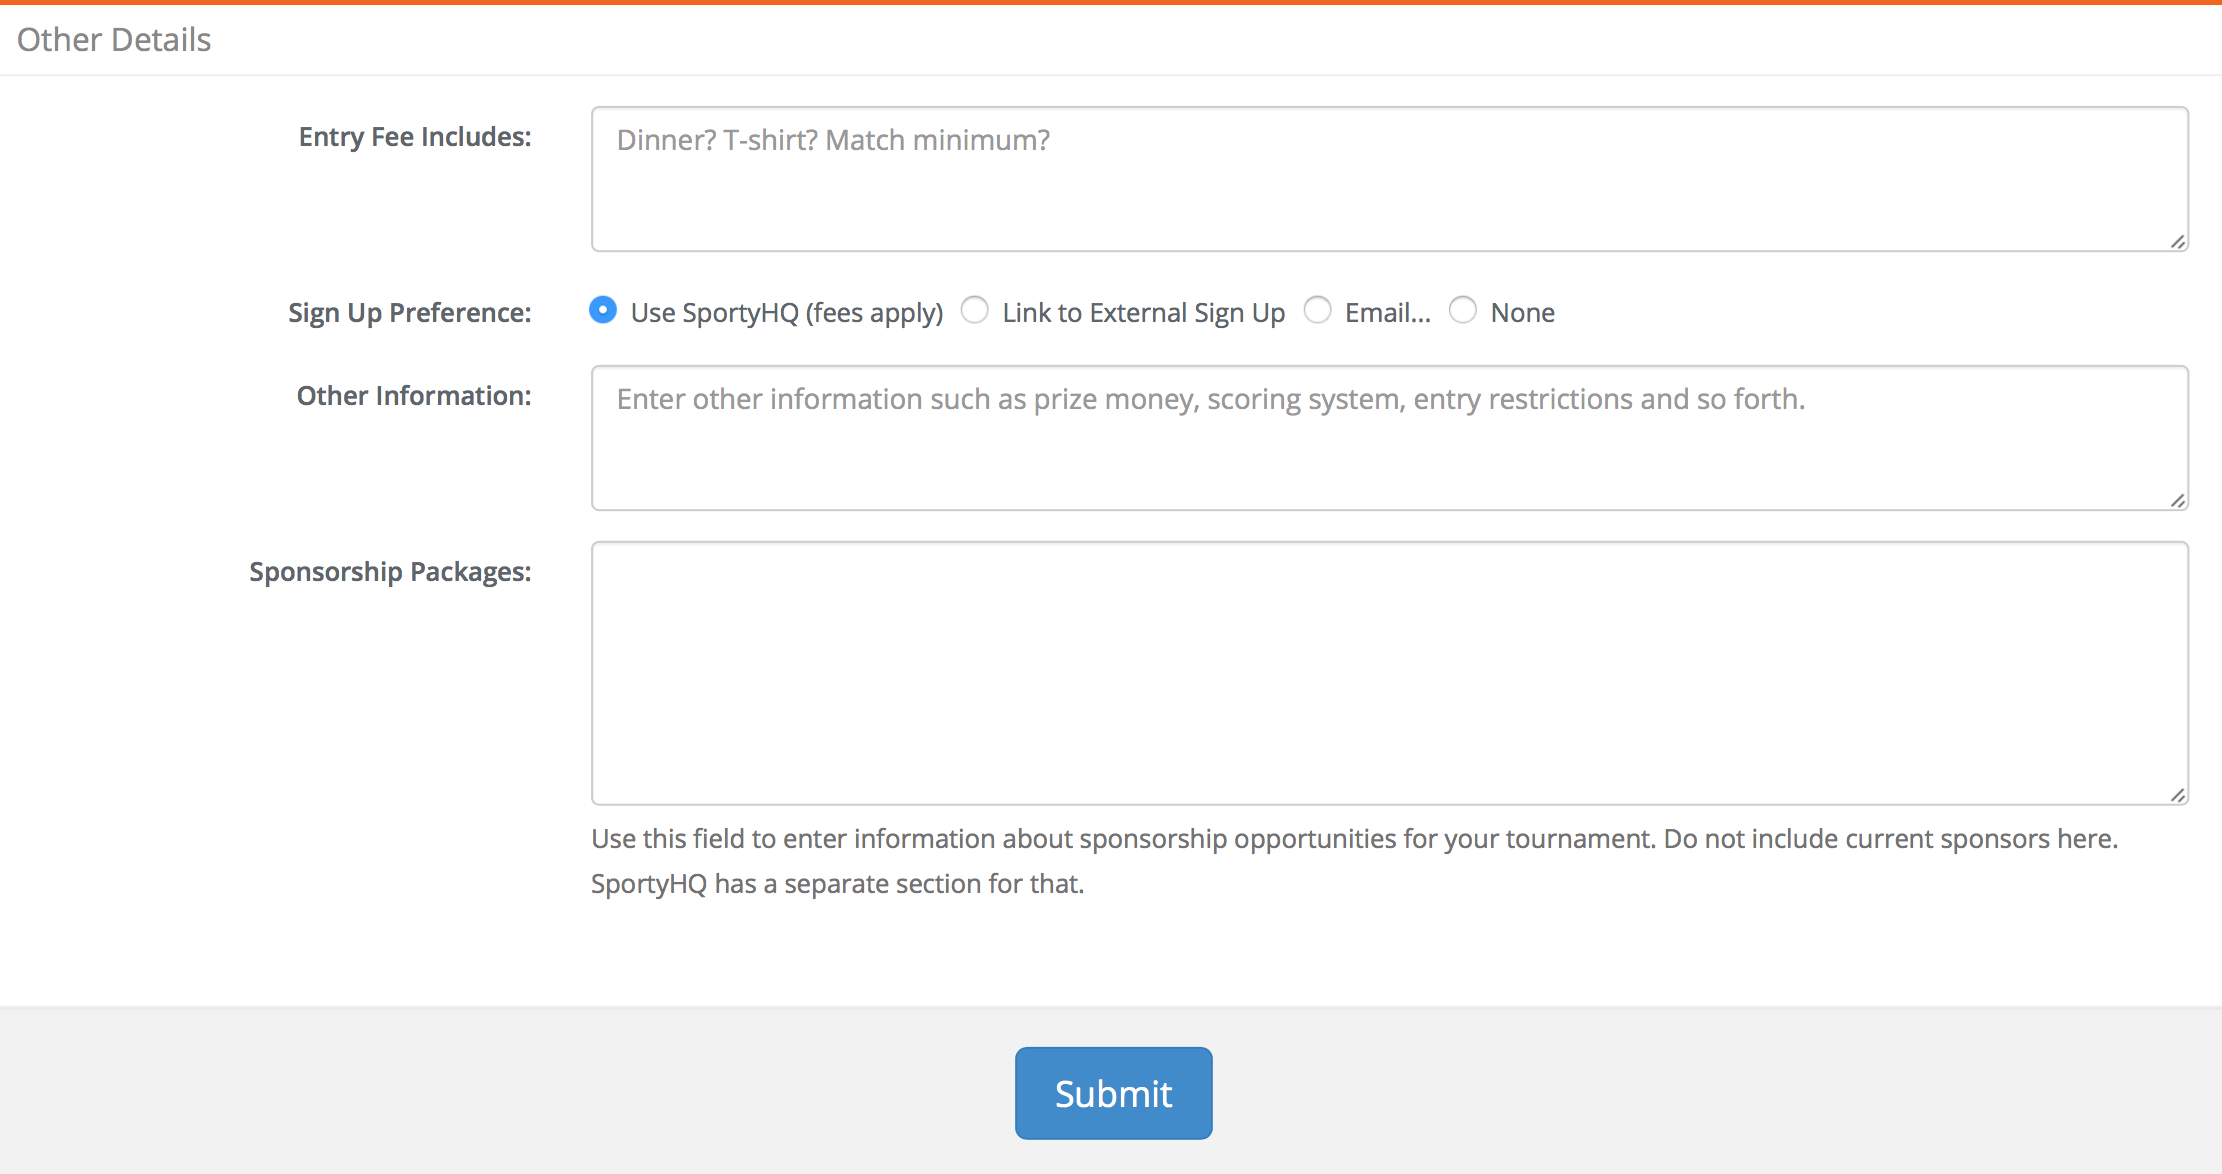
Task: Click into the Other Information text area
Action: click(1390, 438)
